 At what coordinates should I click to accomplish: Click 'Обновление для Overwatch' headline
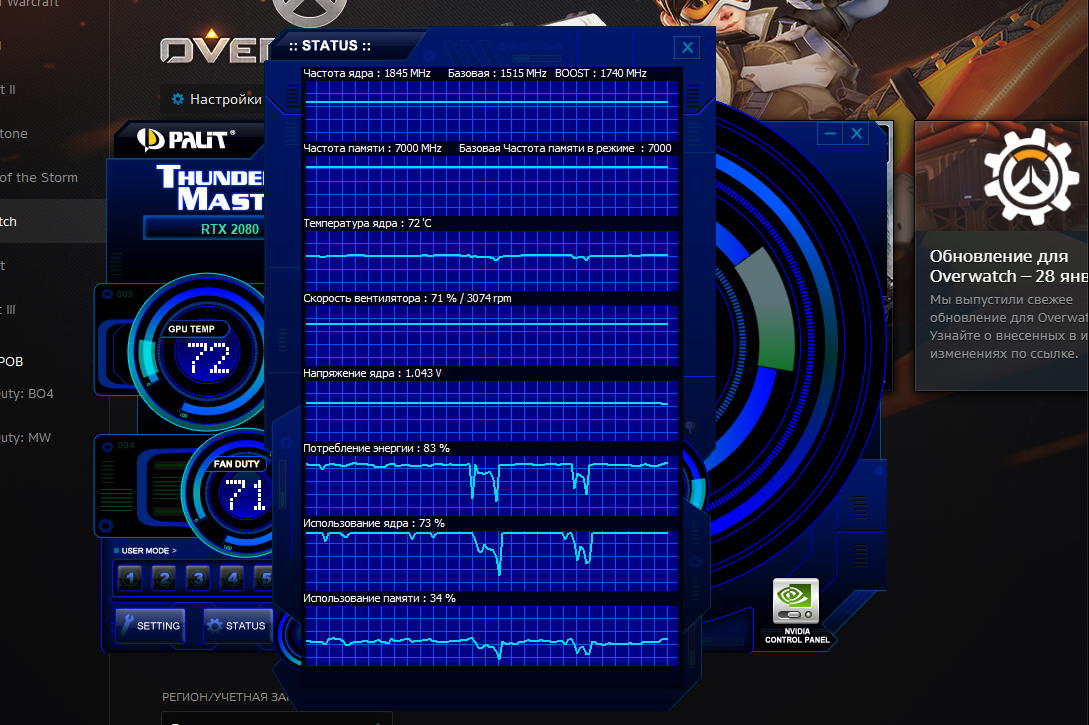(x=1008, y=266)
